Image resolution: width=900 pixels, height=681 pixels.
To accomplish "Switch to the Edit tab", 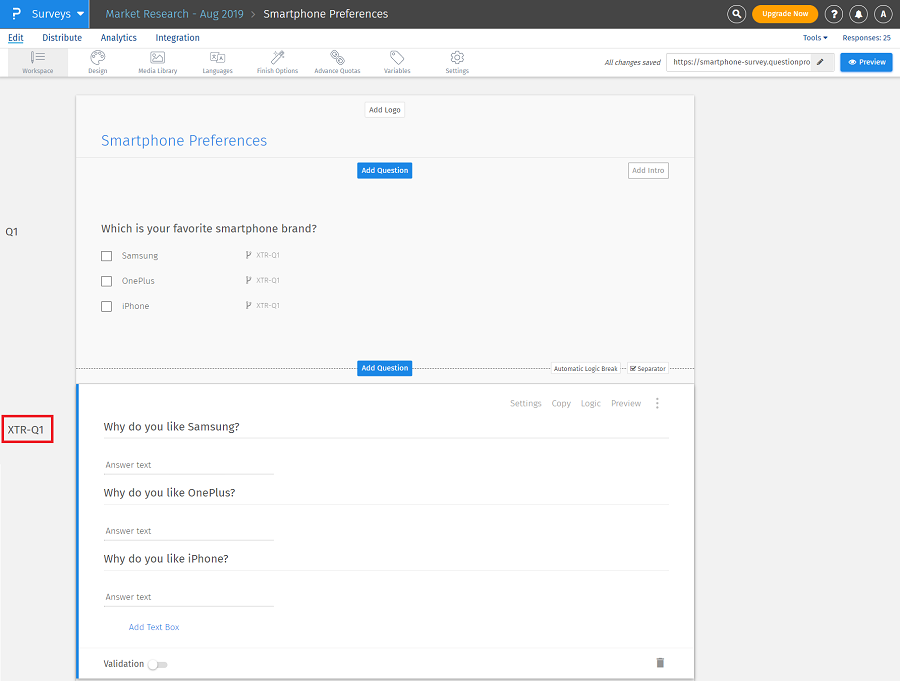I will pyautogui.click(x=15, y=38).
